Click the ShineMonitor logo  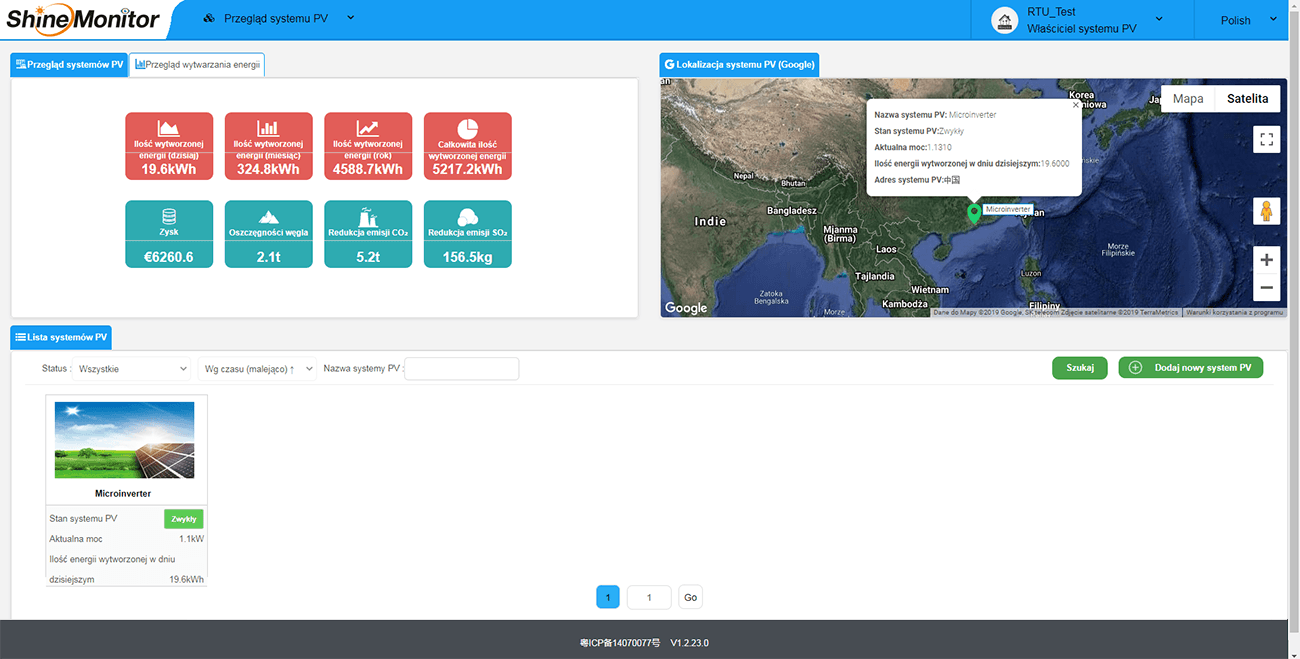(x=82, y=18)
